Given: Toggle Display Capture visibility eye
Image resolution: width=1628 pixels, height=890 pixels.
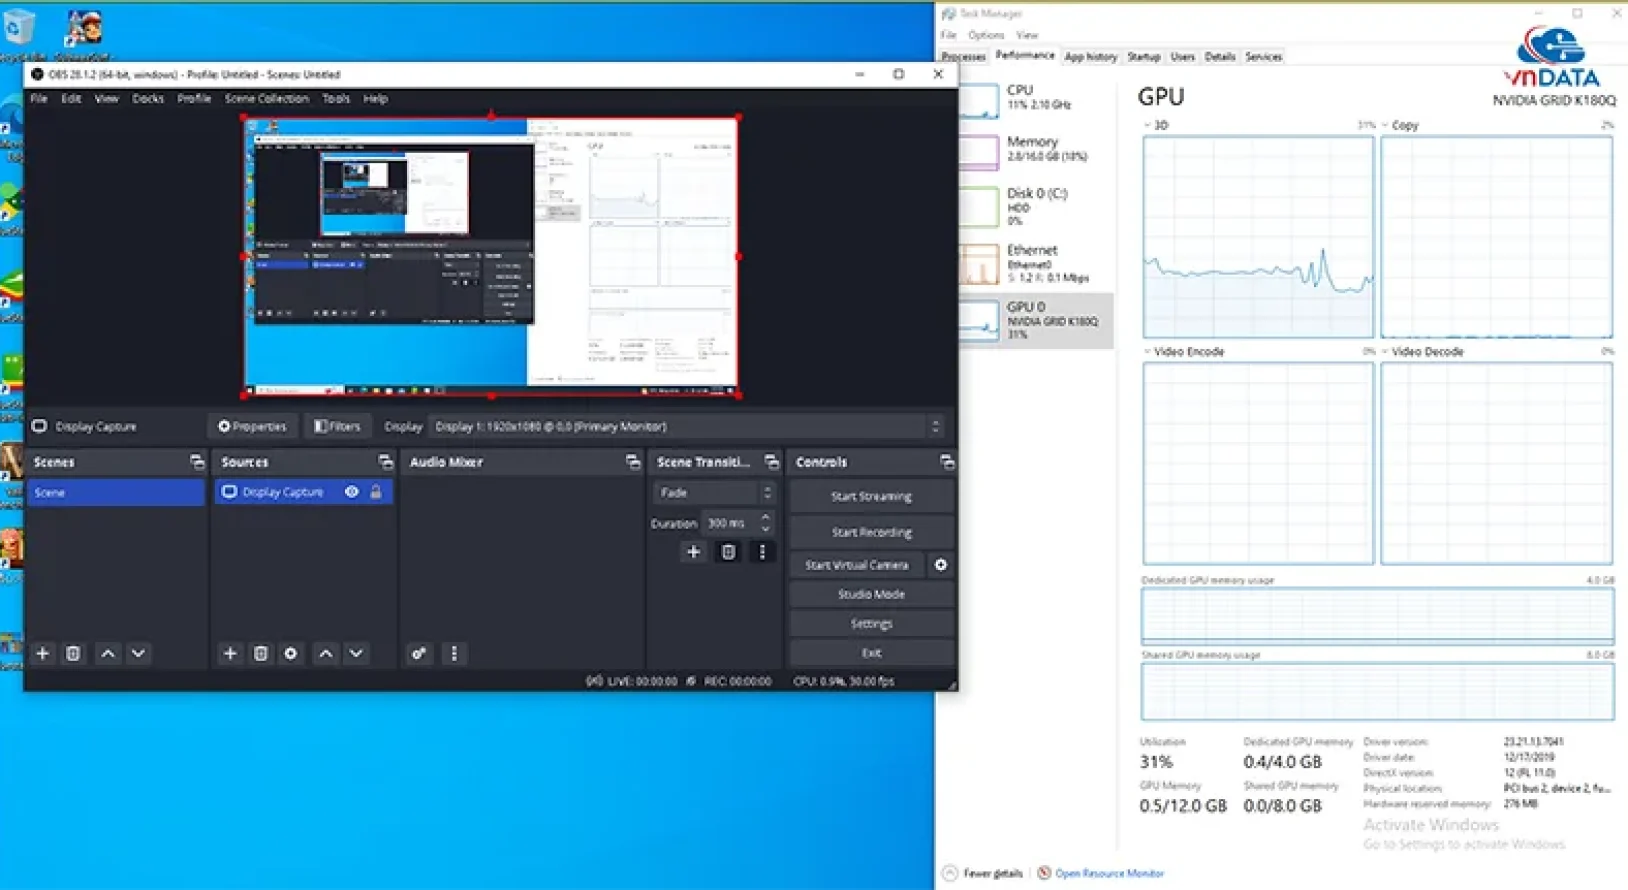Looking at the screenshot, I should (352, 492).
